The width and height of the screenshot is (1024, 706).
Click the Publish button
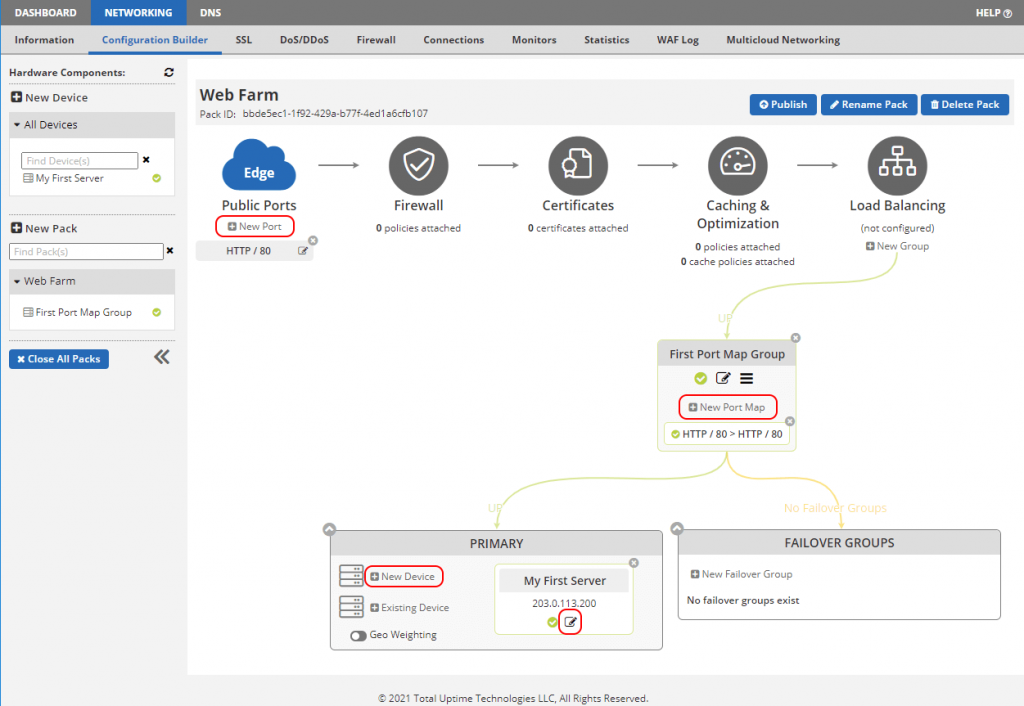click(x=782, y=104)
